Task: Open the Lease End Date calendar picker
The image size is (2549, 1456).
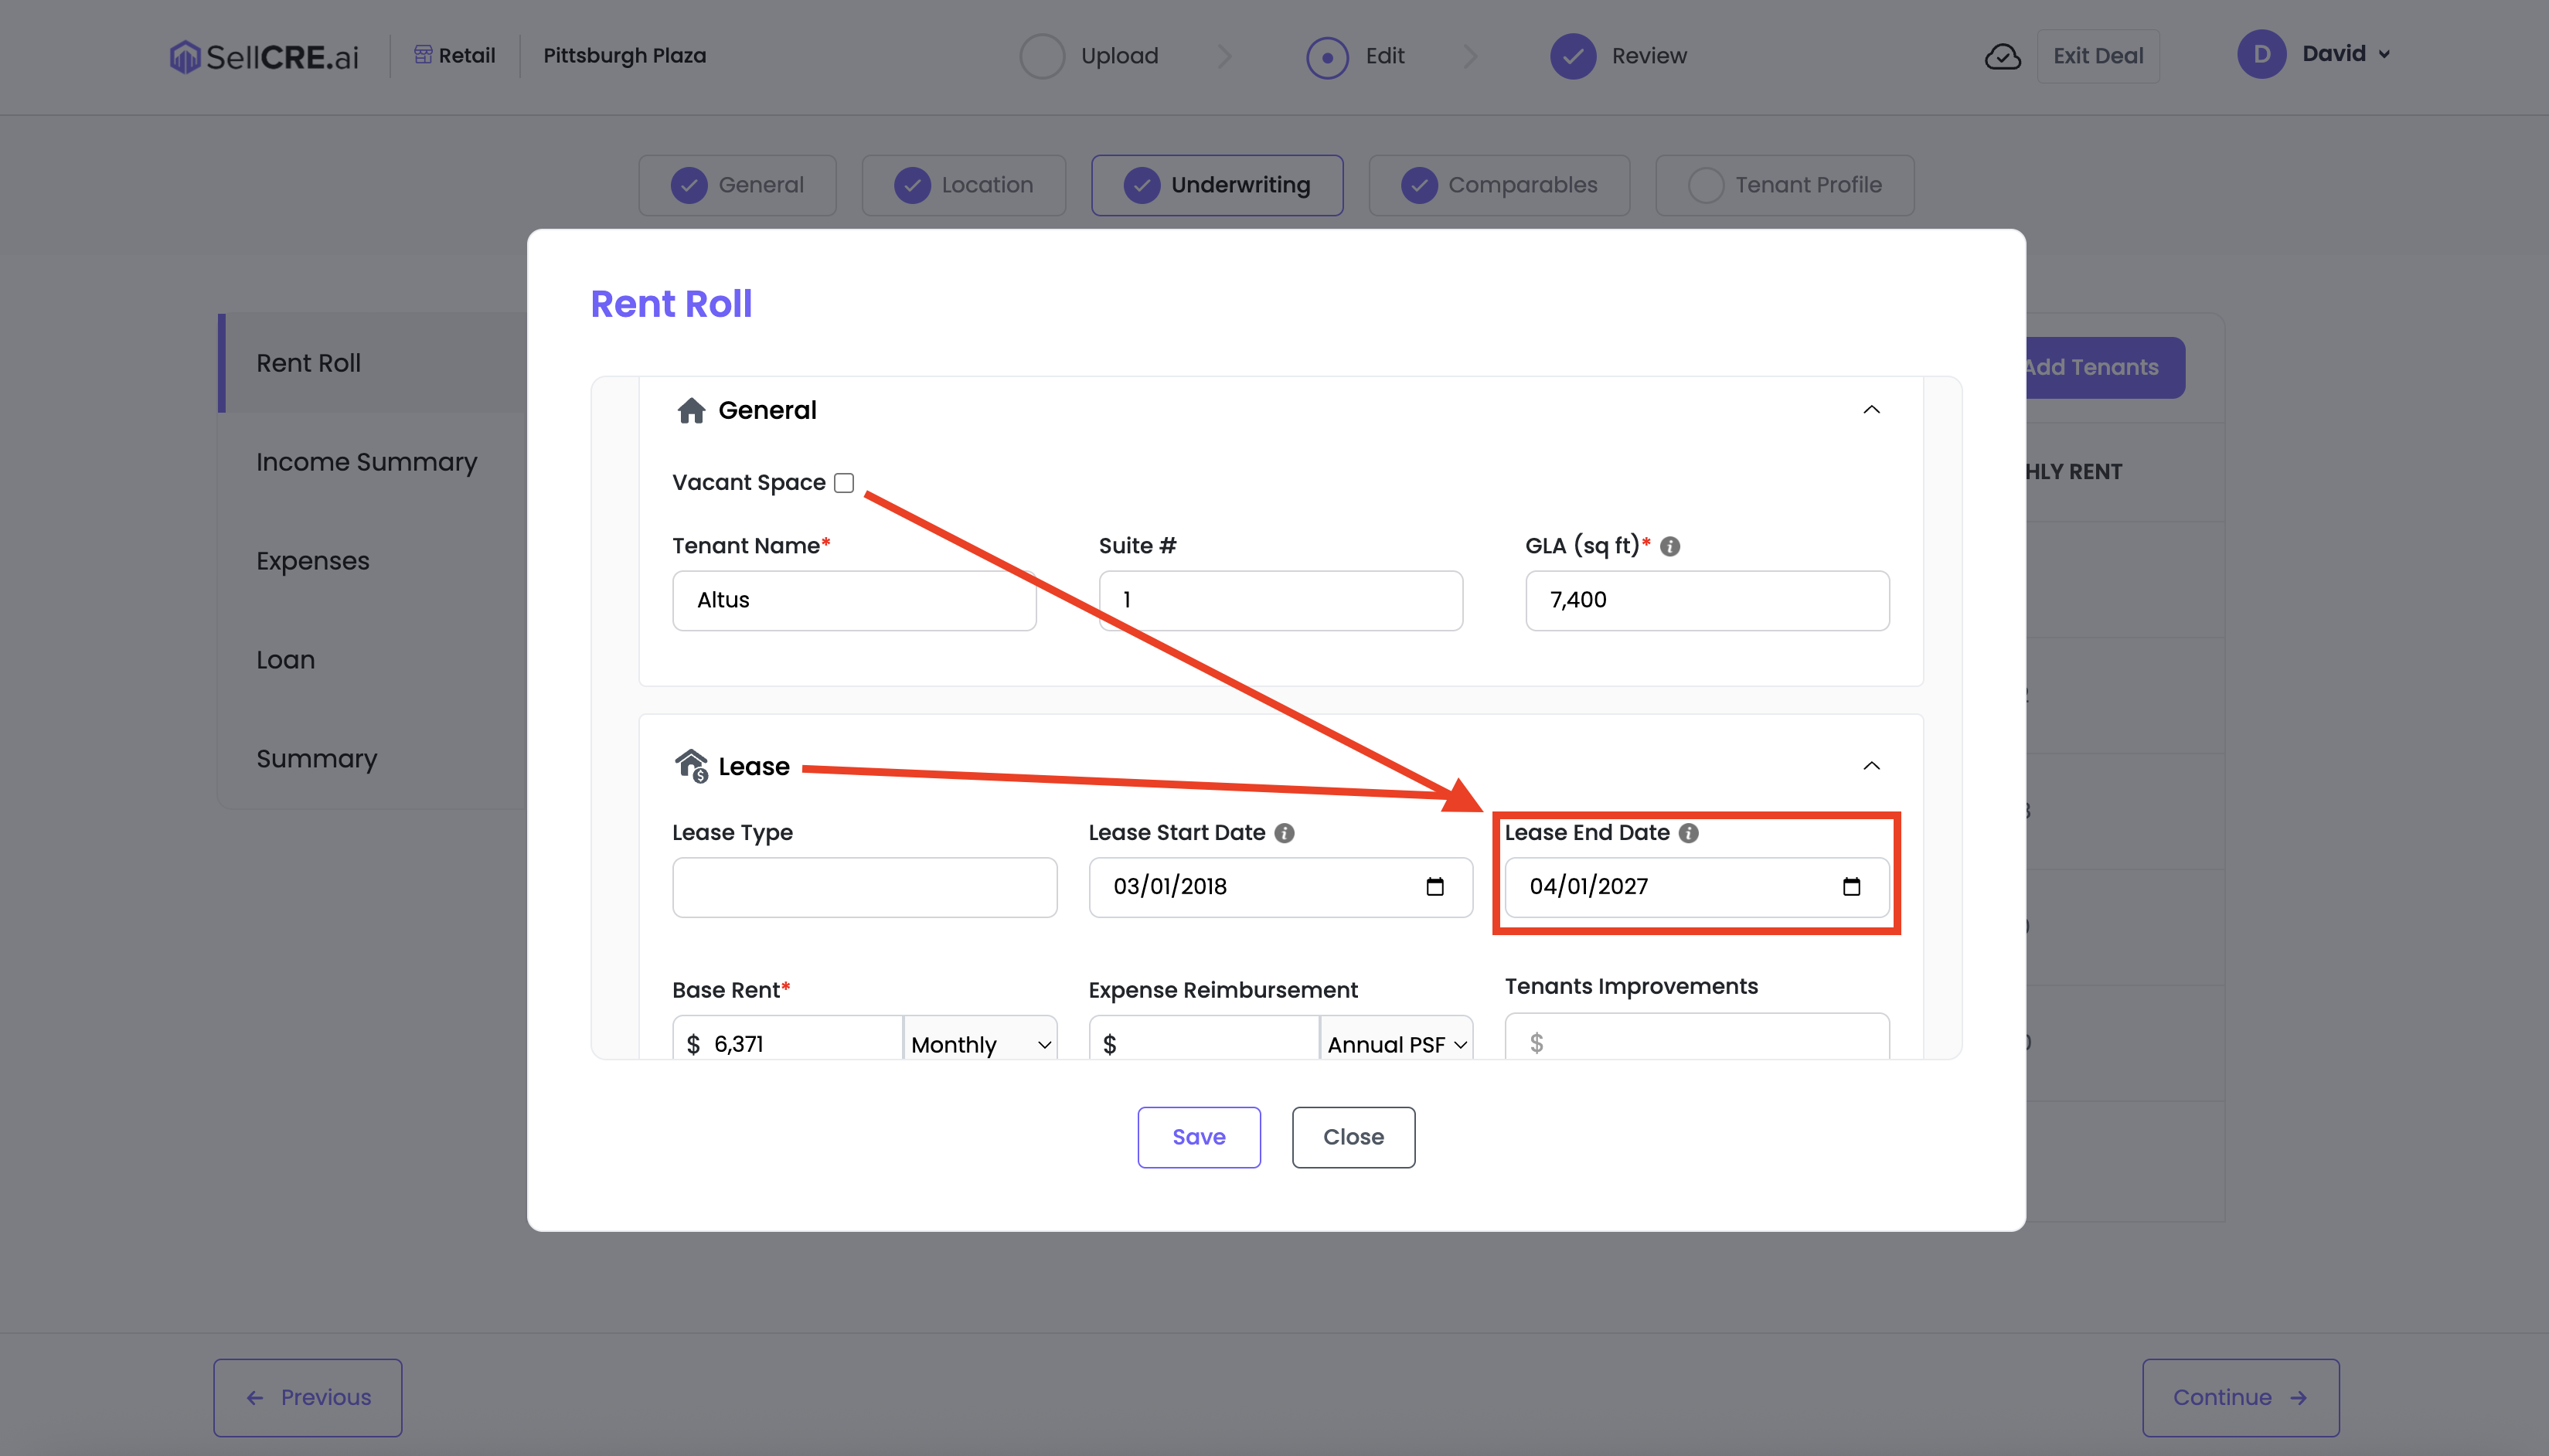Action: 1850,887
